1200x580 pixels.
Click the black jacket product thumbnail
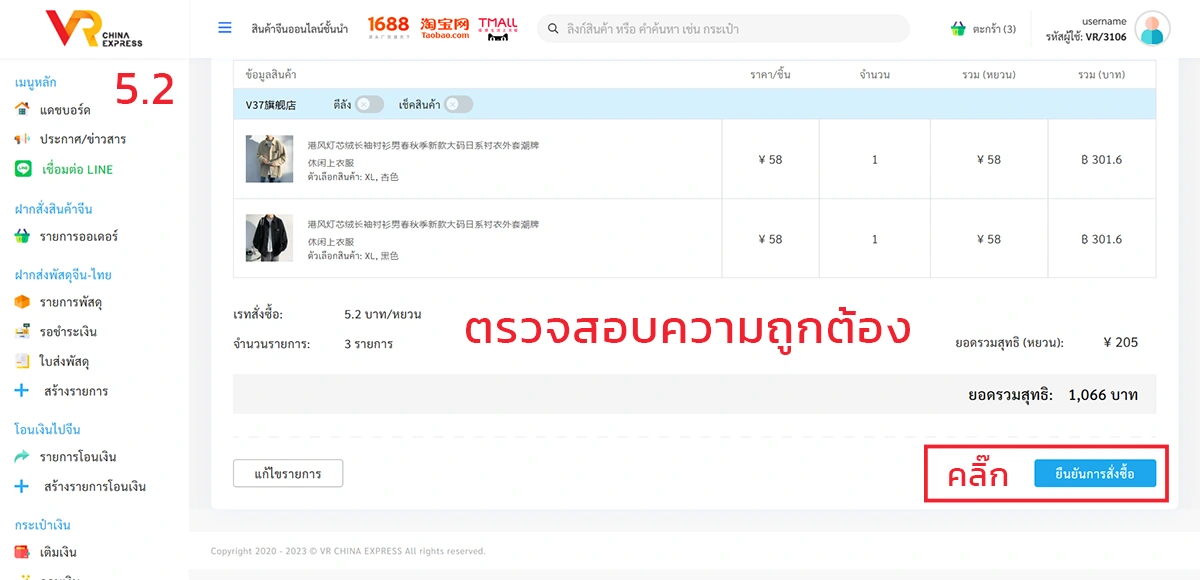point(269,239)
